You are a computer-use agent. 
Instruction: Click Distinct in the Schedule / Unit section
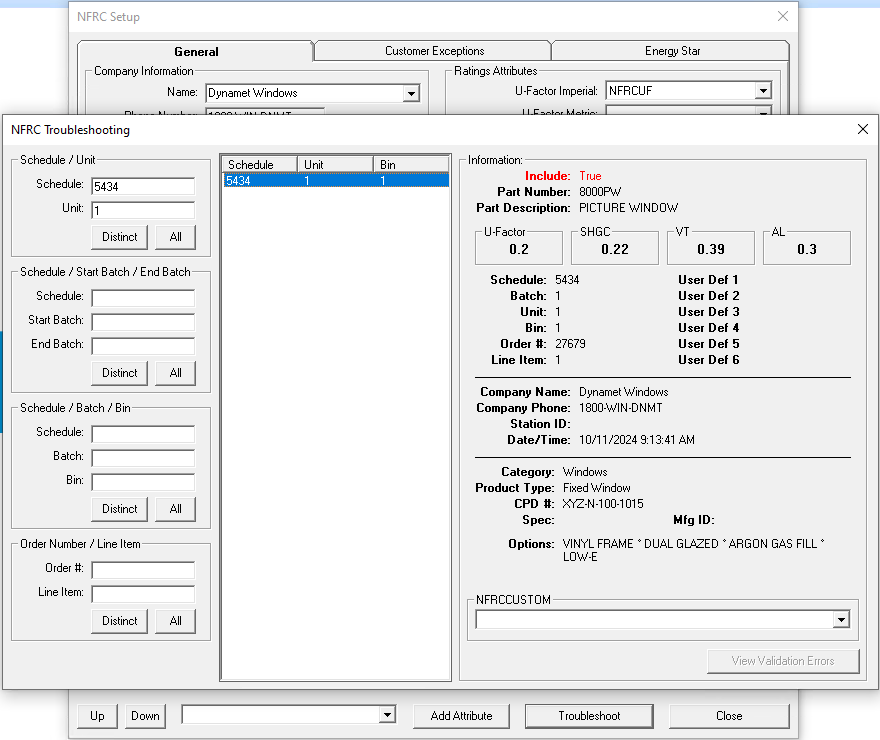[x=119, y=237]
